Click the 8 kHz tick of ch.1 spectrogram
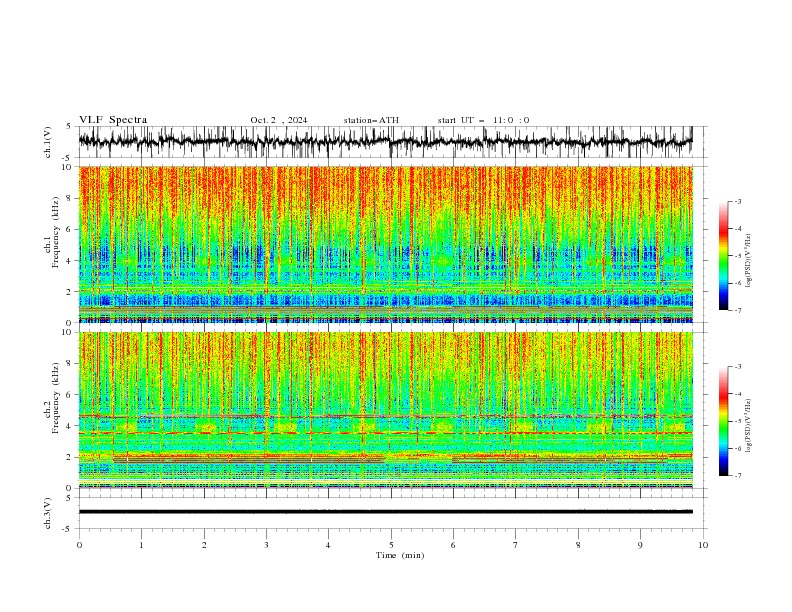The image size is (792, 612). pyautogui.click(x=70, y=198)
